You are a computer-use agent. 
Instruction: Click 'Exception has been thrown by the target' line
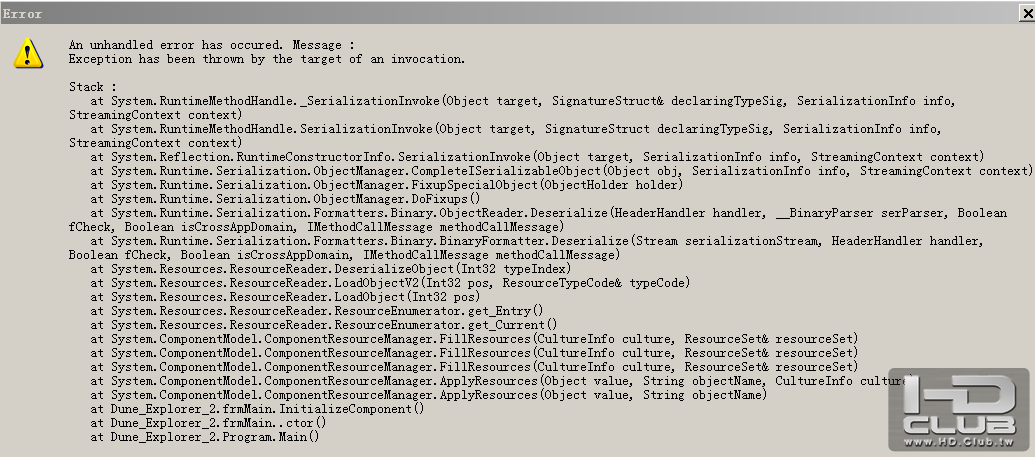[267, 59]
